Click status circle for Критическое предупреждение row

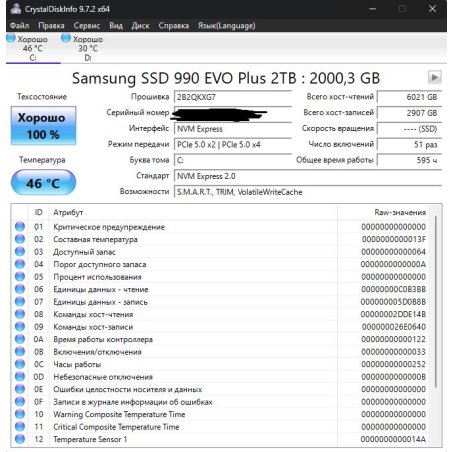pos(20,227)
